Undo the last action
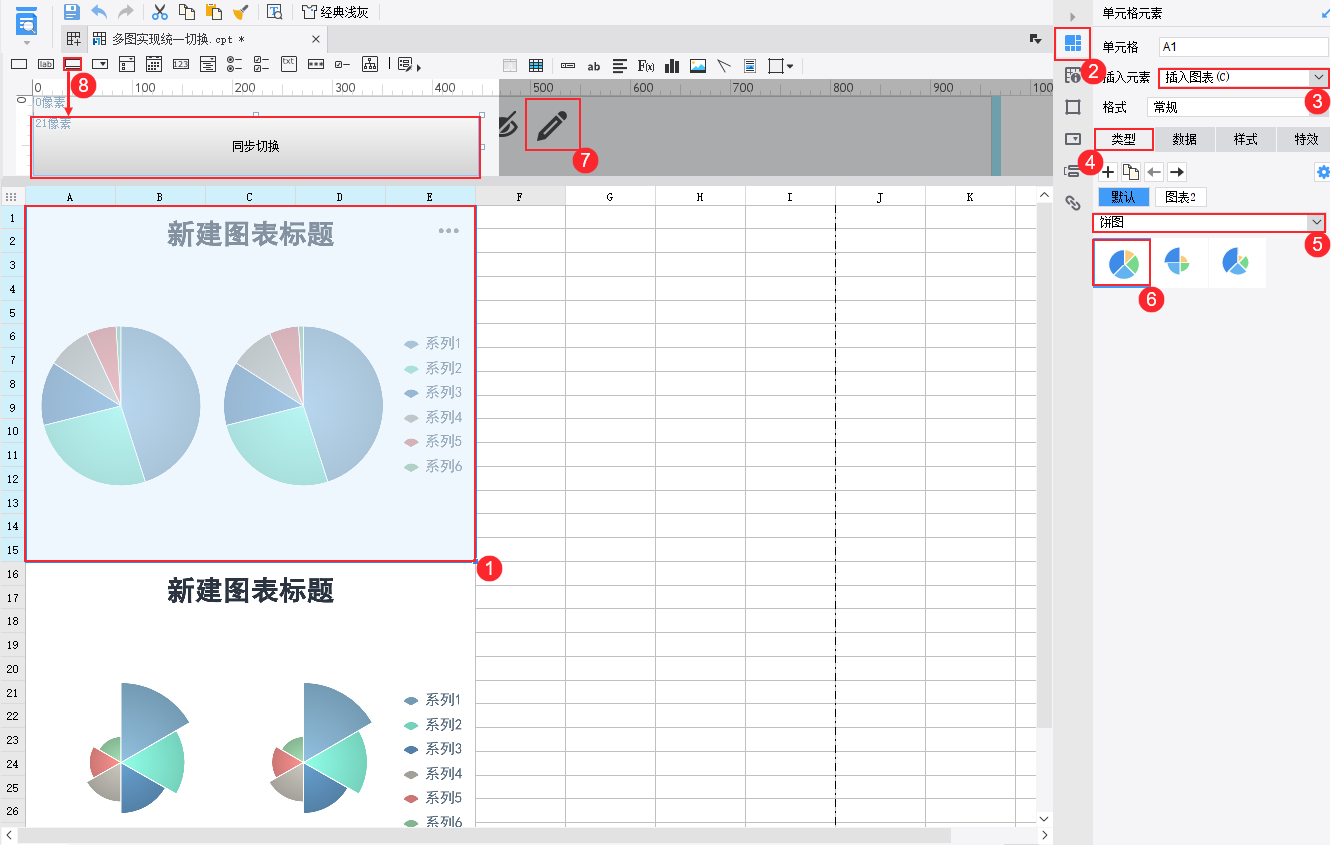This screenshot has height=845, width=1331. click(x=99, y=12)
